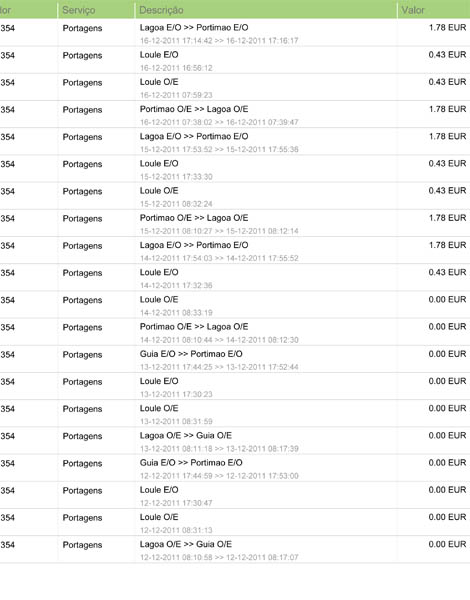Select the Loule E/O row at 14-12-2011 17:32:36

pos(235,277)
